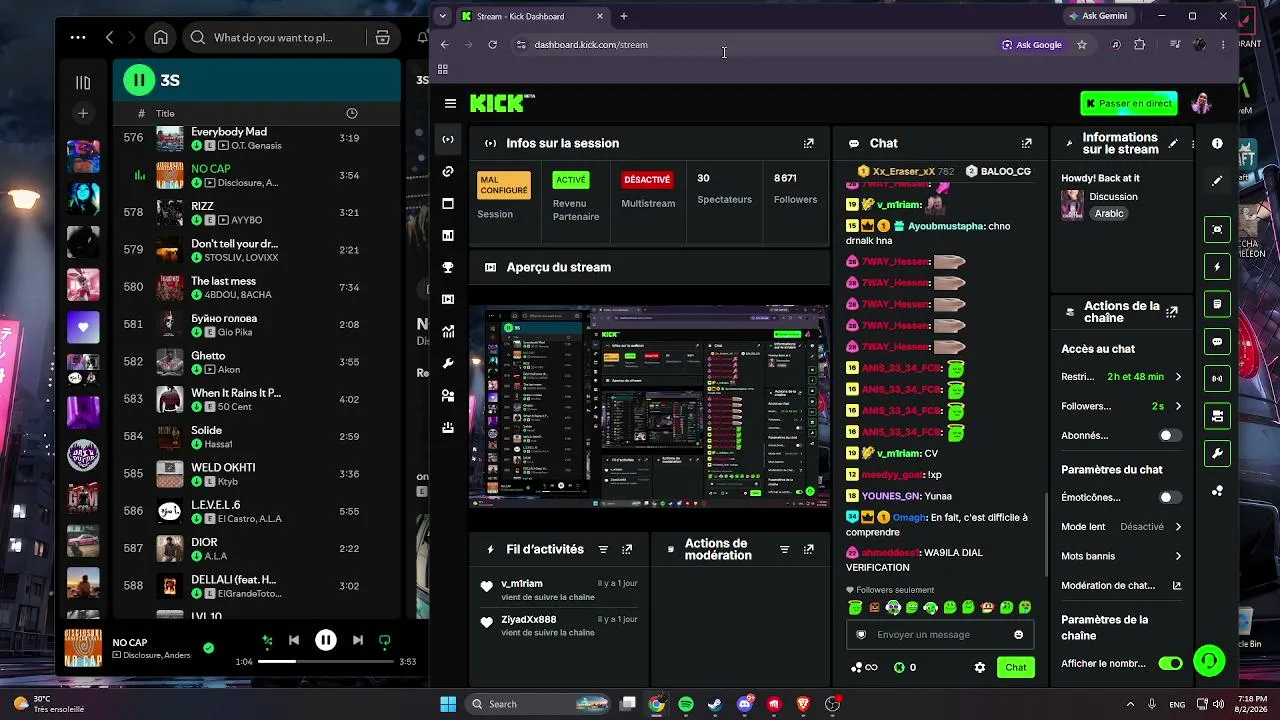Image resolution: width=1280 pixels, height=720 pixels.
Task: Reload the Kick dashboard page
Action: (492, 45)
